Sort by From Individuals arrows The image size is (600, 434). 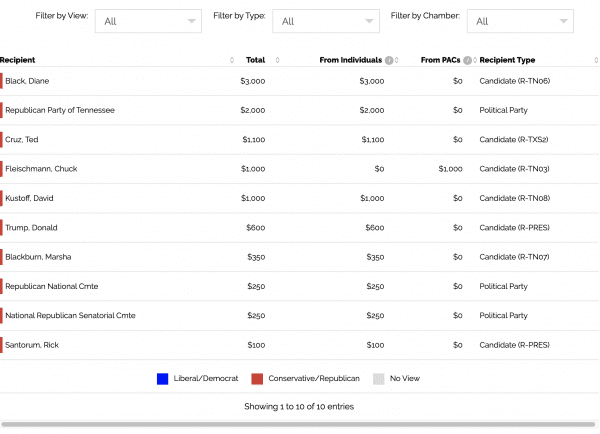point(397,60)
